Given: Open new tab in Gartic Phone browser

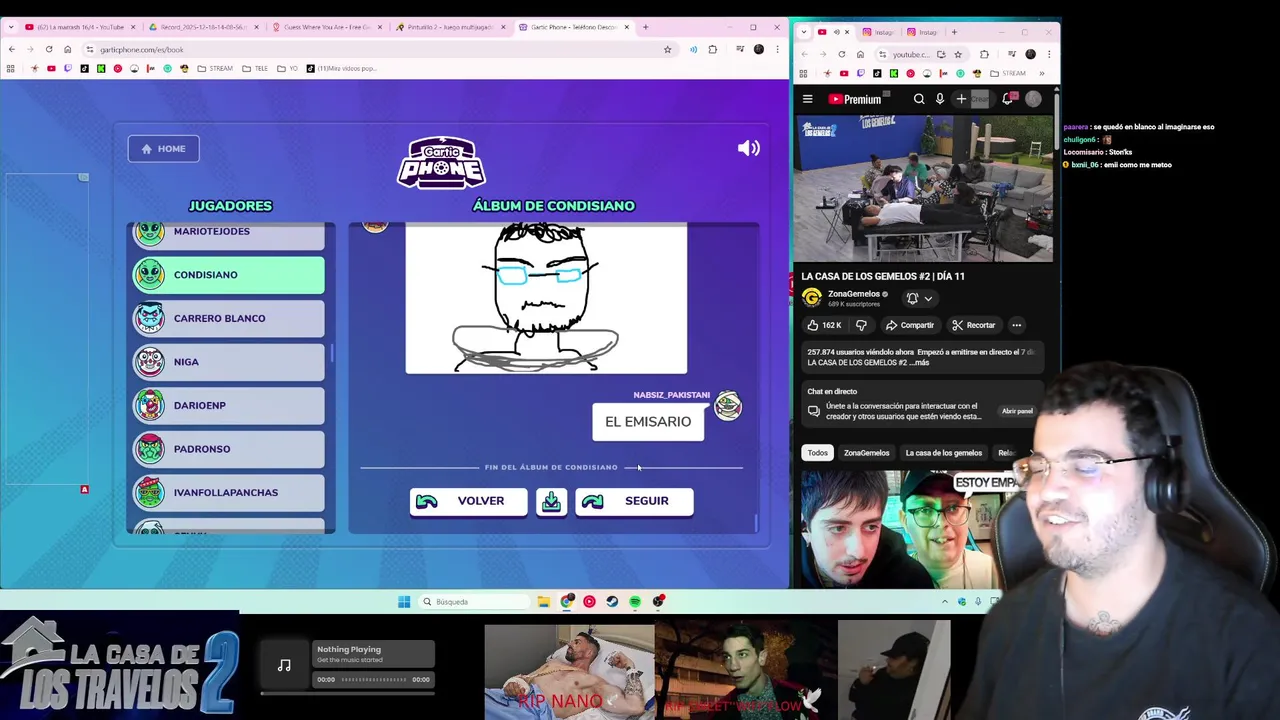Looking at the screenshot, I should [645, 27].
